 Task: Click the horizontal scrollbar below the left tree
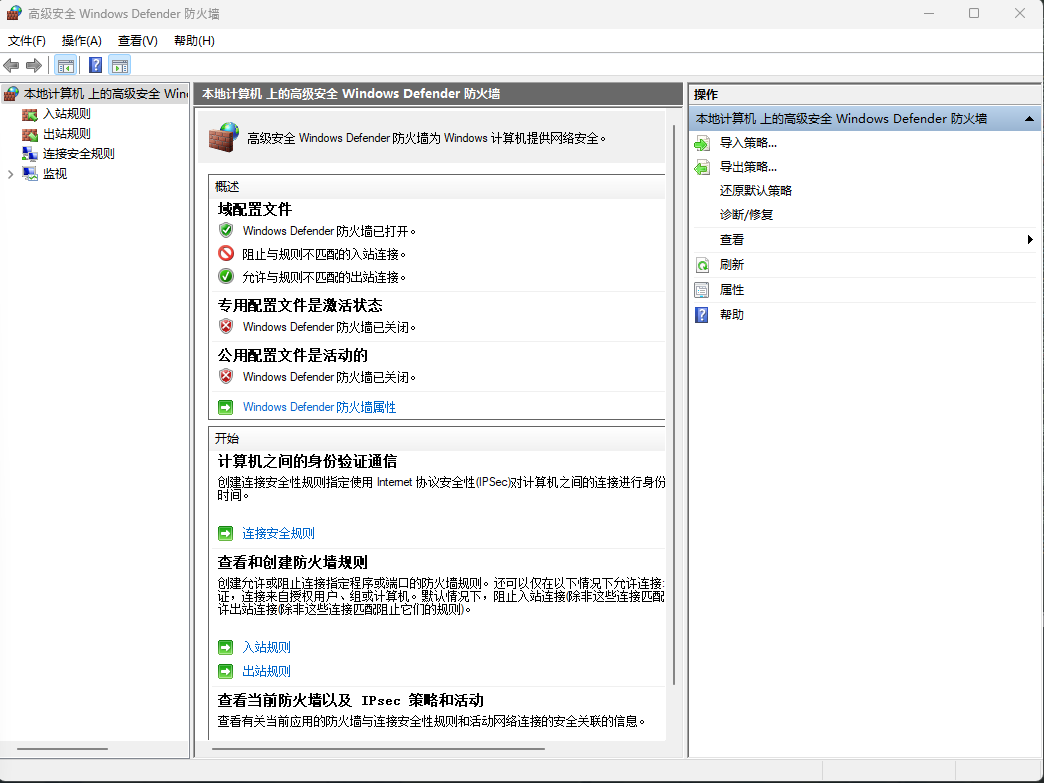coord(63,749)
